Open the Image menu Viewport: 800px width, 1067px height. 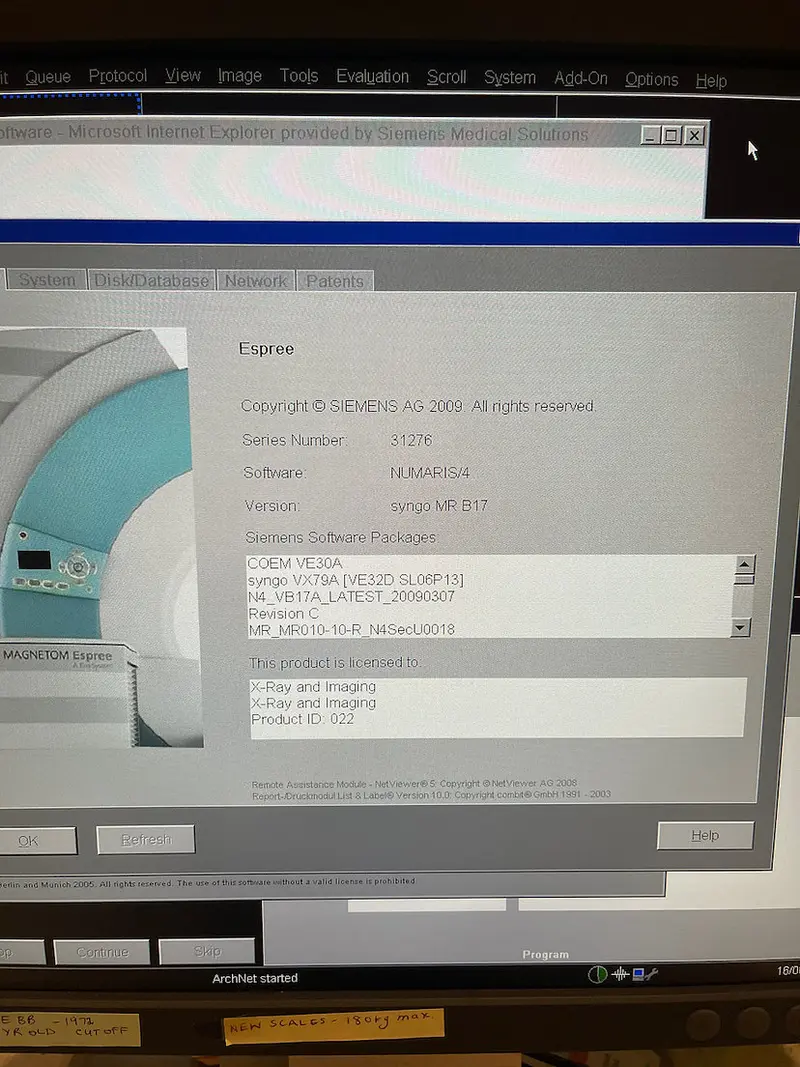[x=239, y=76]
